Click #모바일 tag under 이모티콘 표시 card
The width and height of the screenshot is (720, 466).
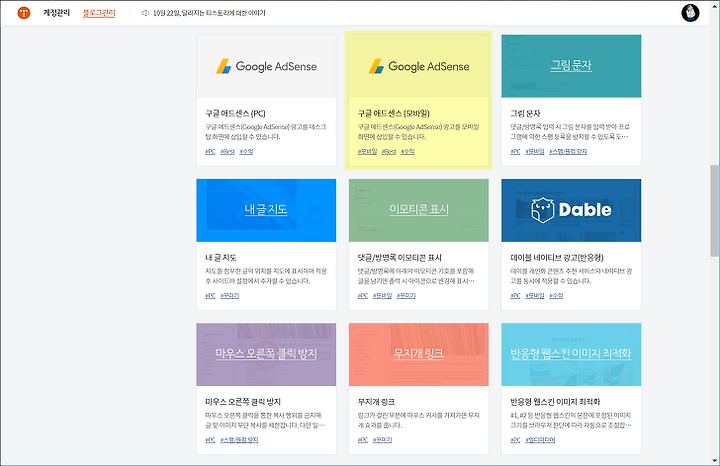pyautogui.click(x=382, y=296)
